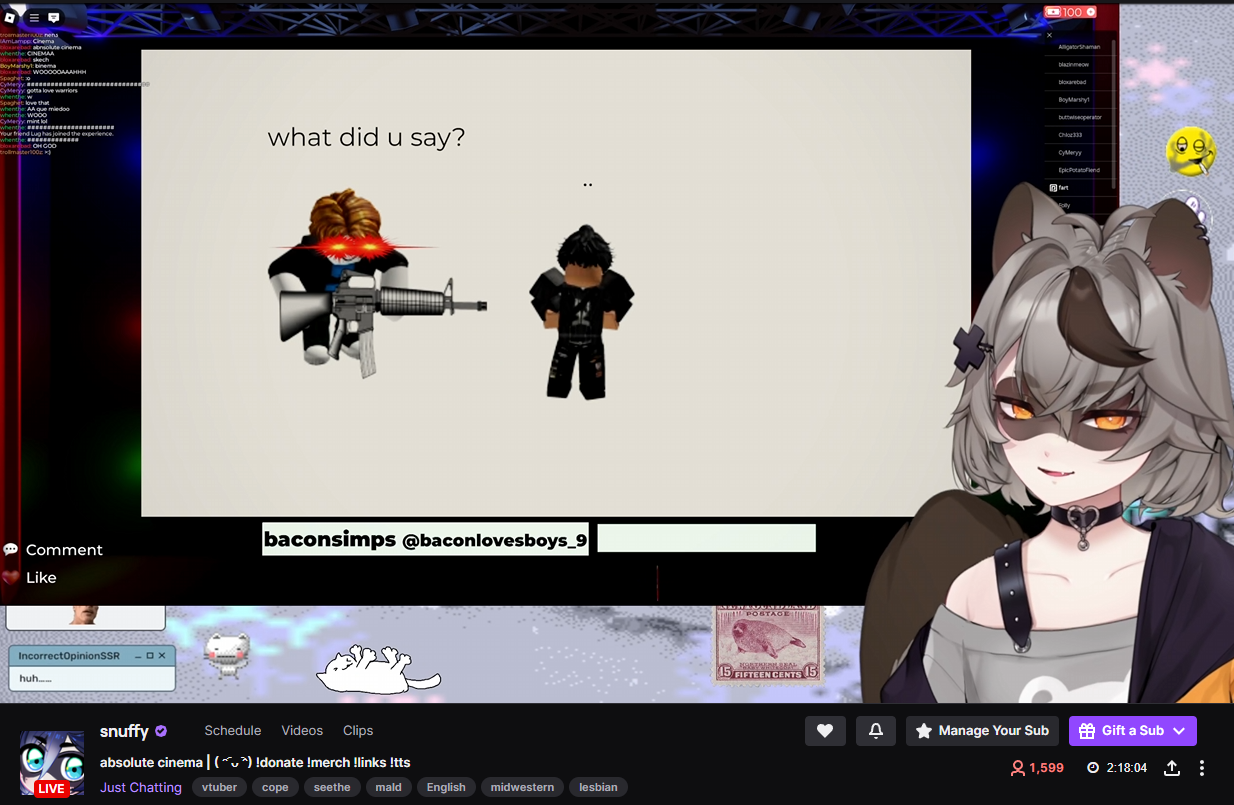Close the Roblox player list with the X

click(1049, 35)
